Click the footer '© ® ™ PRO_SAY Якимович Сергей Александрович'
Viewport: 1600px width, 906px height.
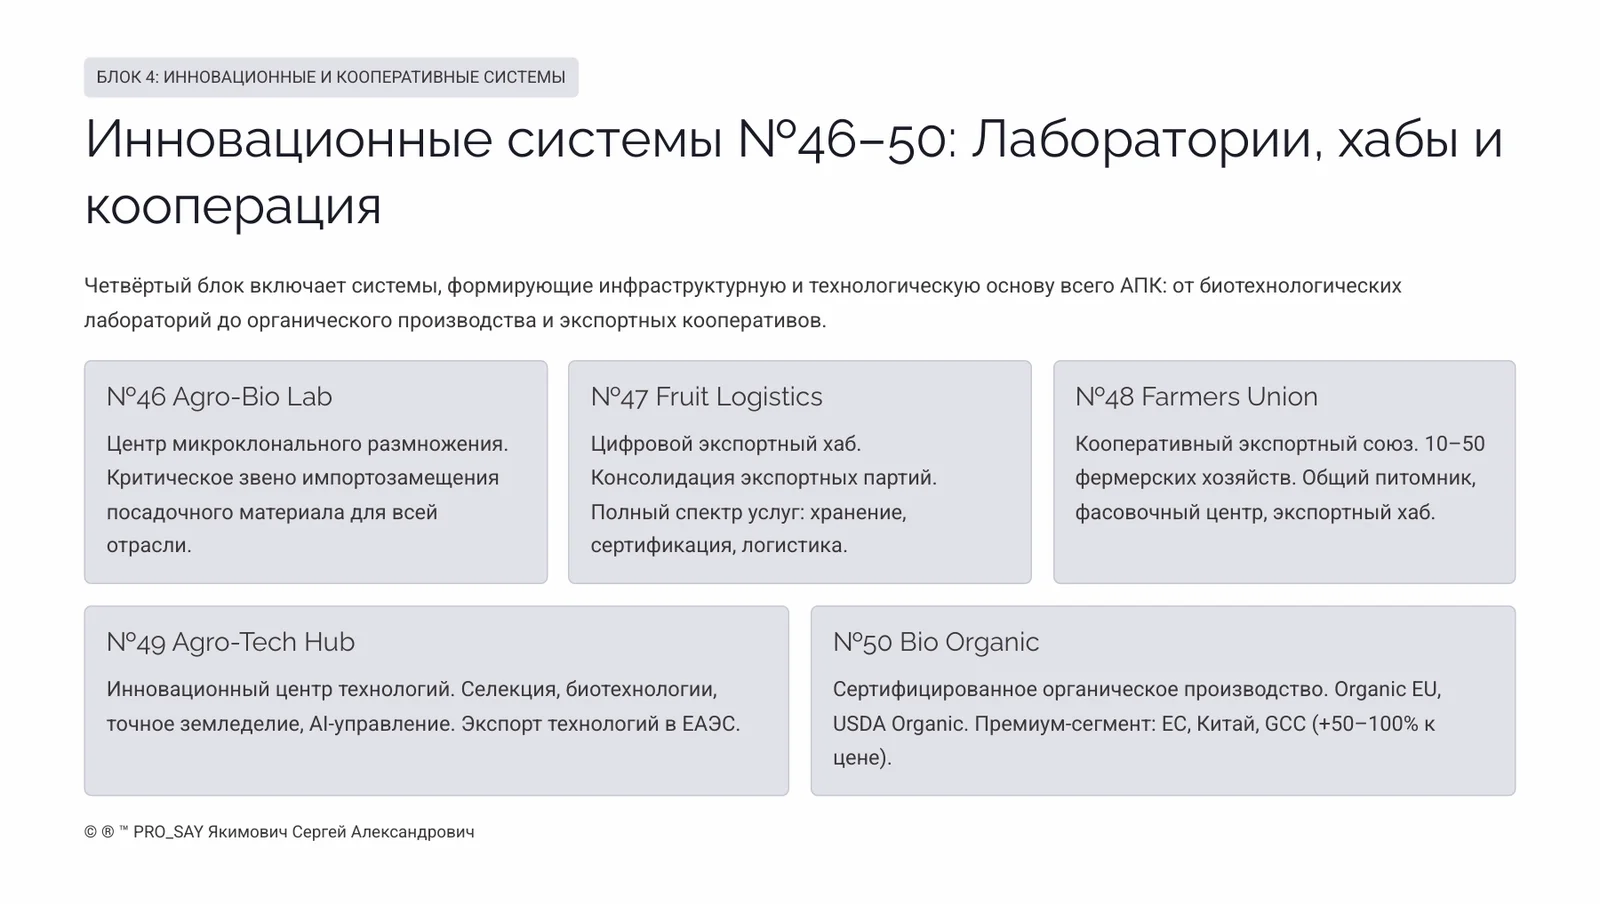[279, 832]
